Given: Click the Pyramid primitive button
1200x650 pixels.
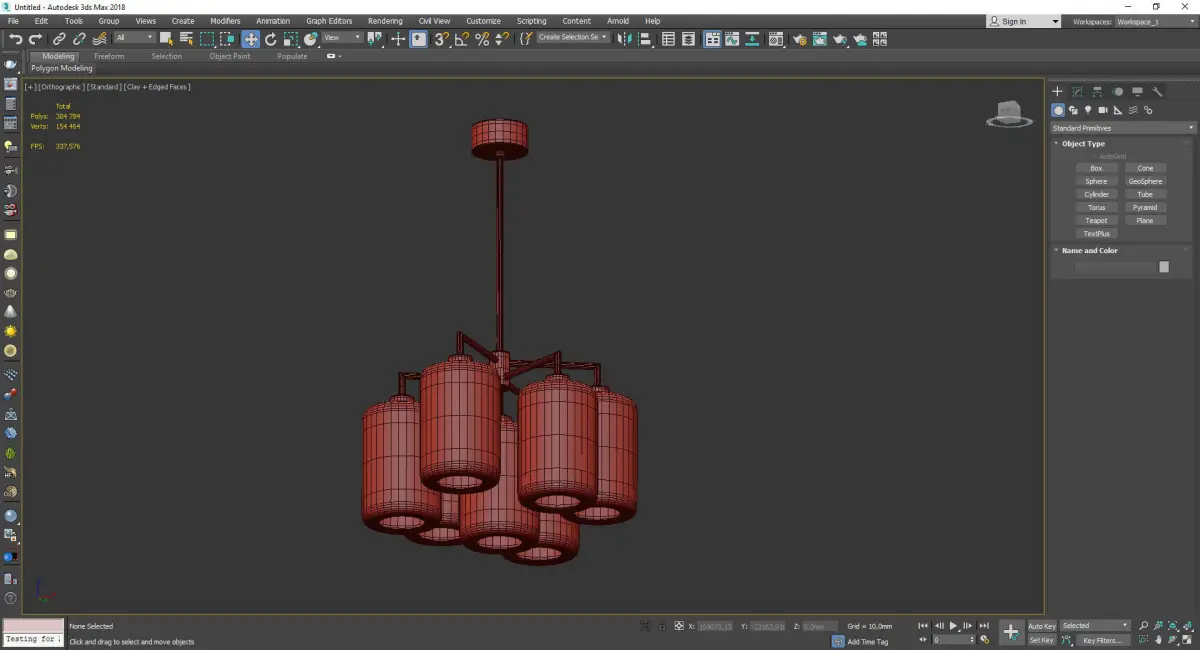Looking at the screenshot, I should pos(1145,207).
